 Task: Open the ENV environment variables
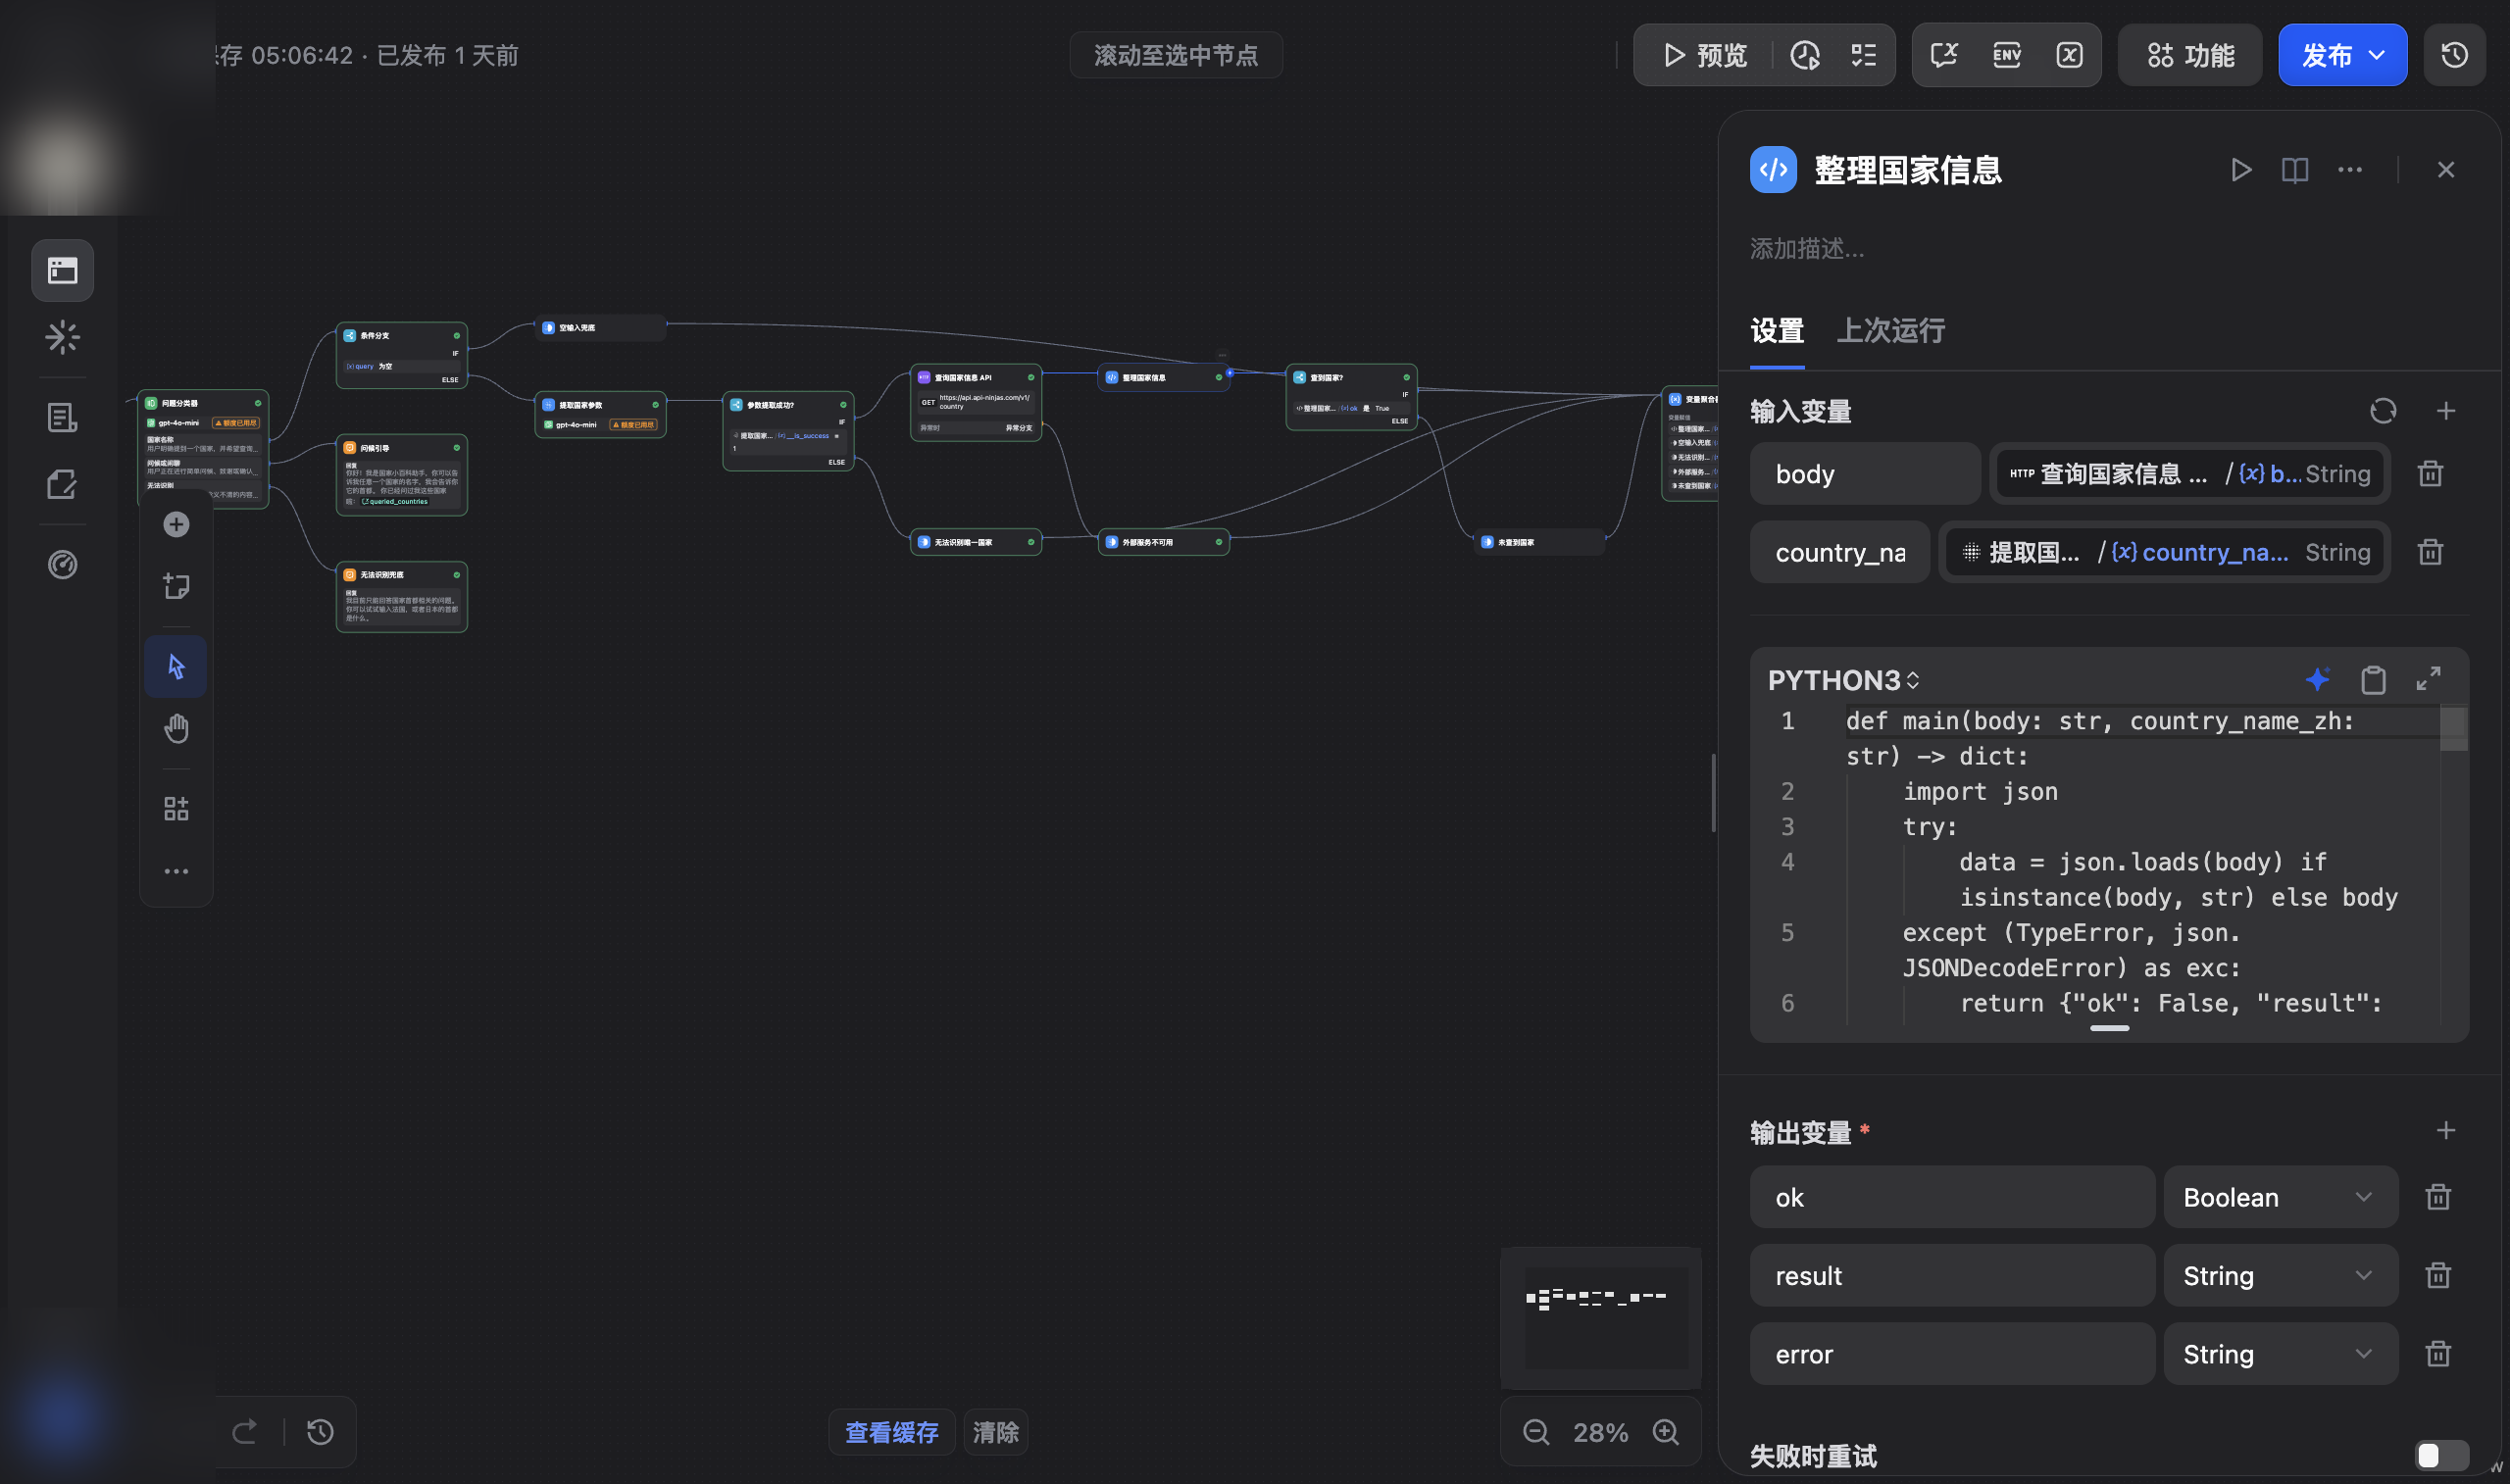coord(2007,55)
